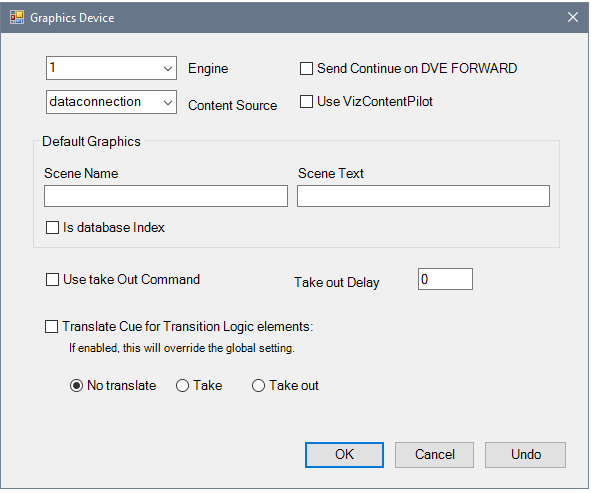Choose the Take radio option
This screenshot has width=591, height=493.
(182, 386)
